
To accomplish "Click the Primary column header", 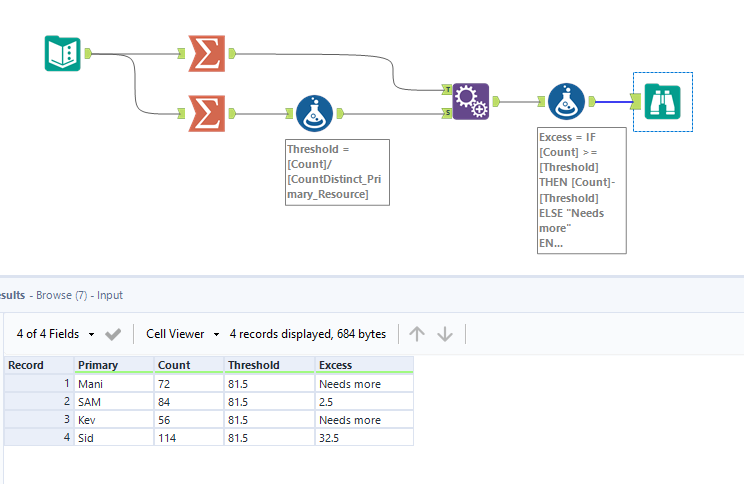I will [98, 365].
